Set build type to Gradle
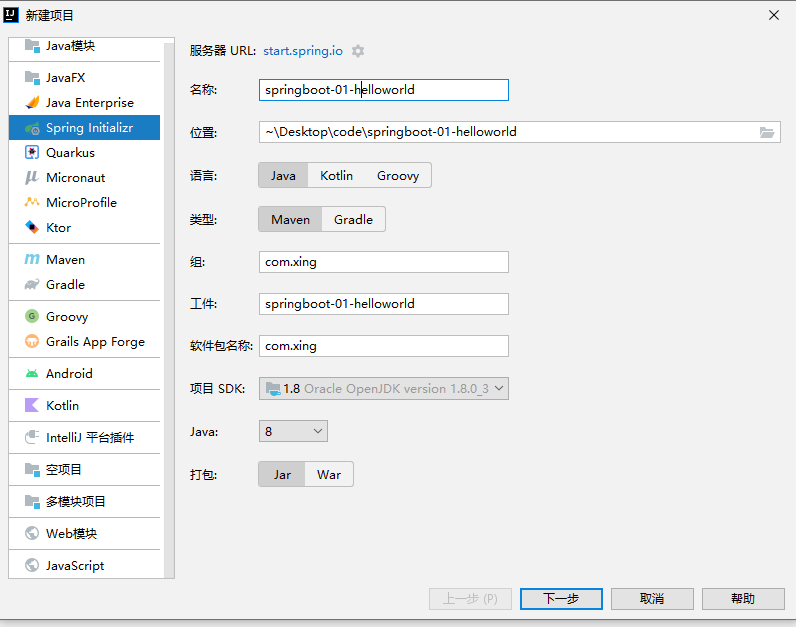The width and height of the screenshot is (796, 627). [353, 219]
